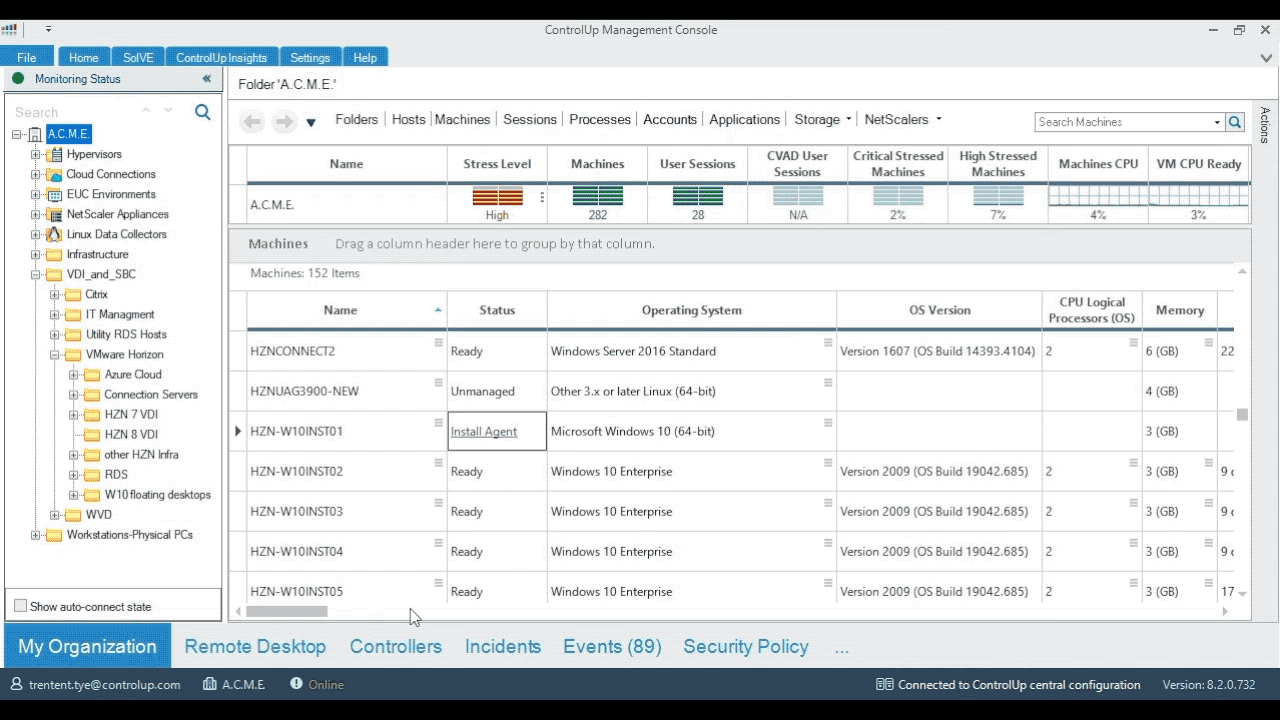The image size is (1280, 720).
Task: Open the filter menu icon in the Operating System column
Action: click(828, 343)
